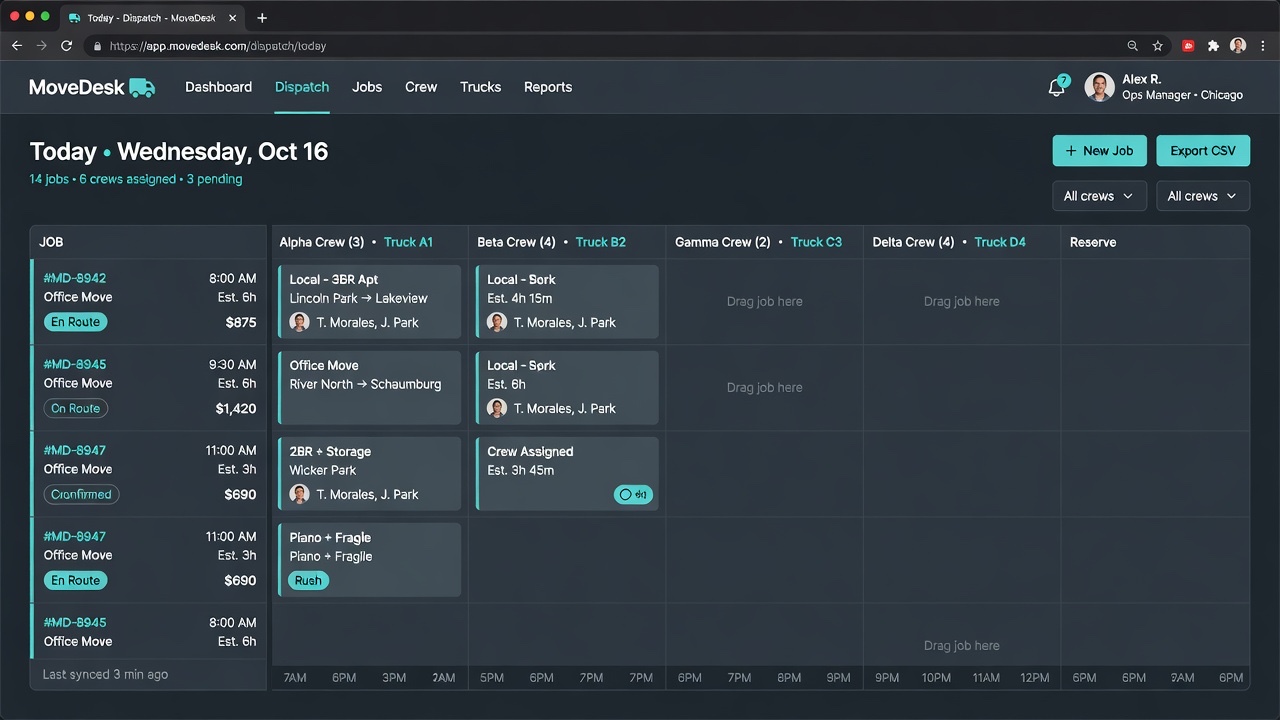The width and height of the screenshot is (1280, 720).
Task: Click the On Route badge on the $1,420 job
Action: click(x=76, y=408)
